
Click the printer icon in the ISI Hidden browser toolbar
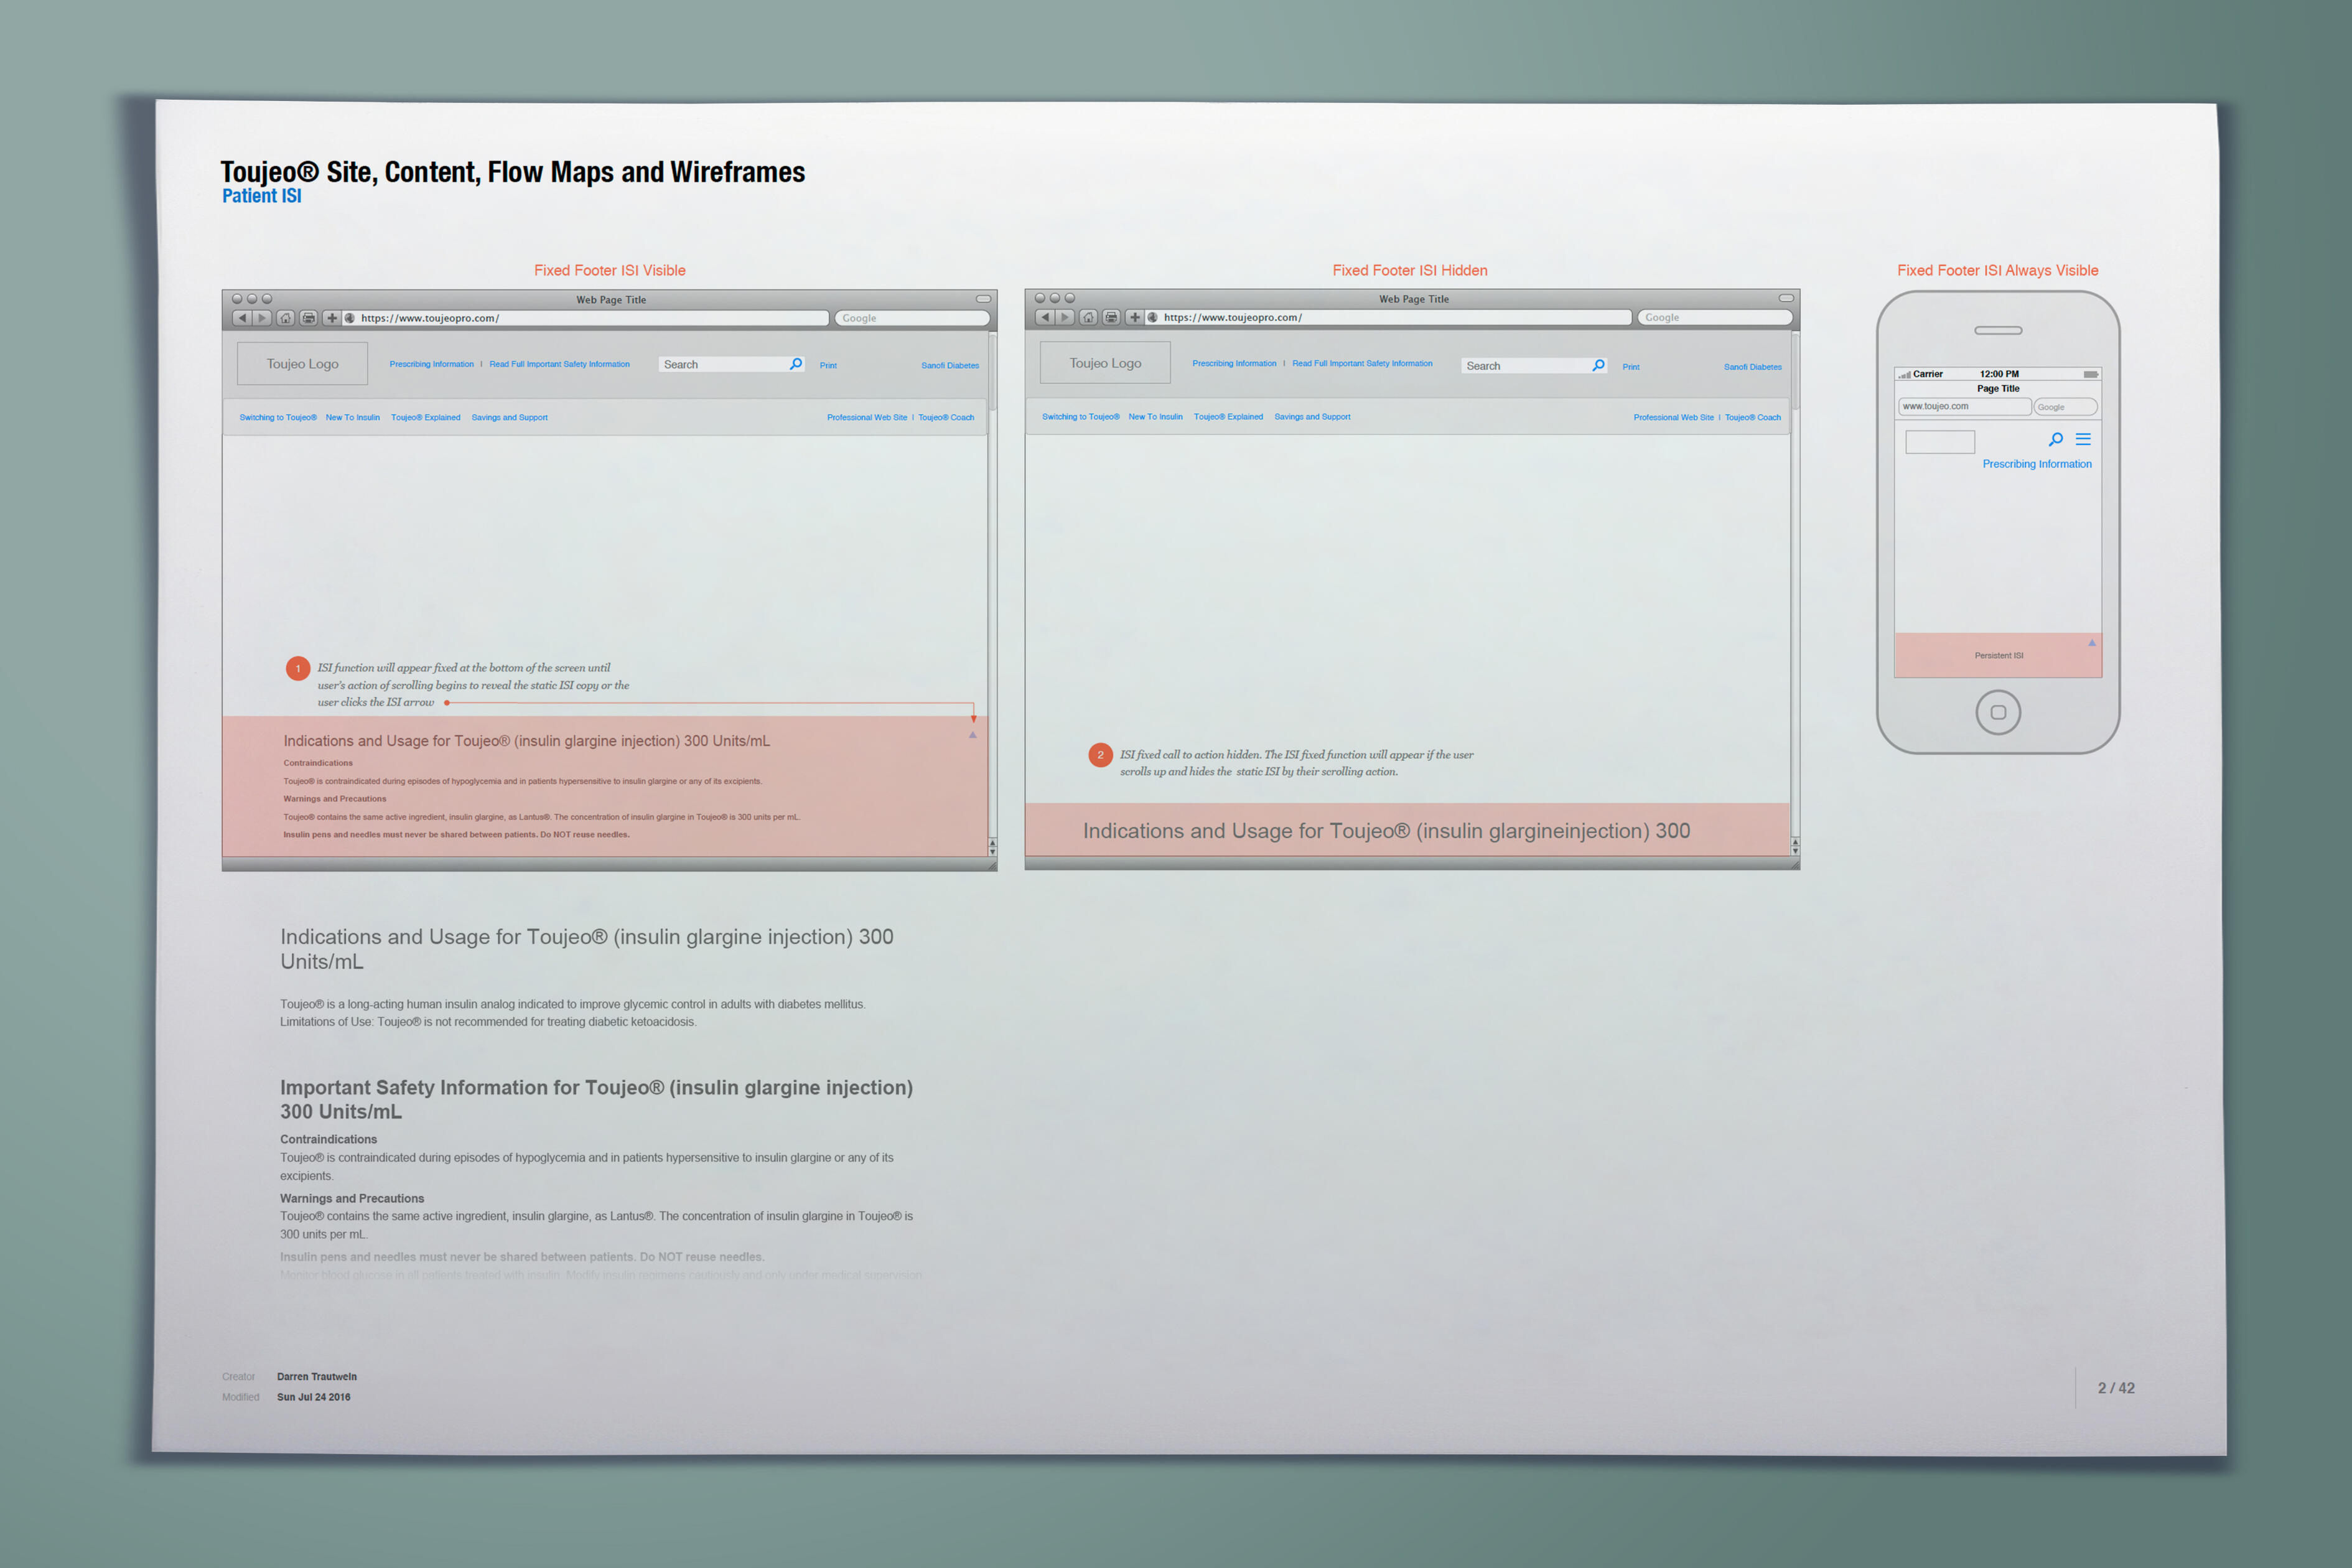coord(1112,317)
